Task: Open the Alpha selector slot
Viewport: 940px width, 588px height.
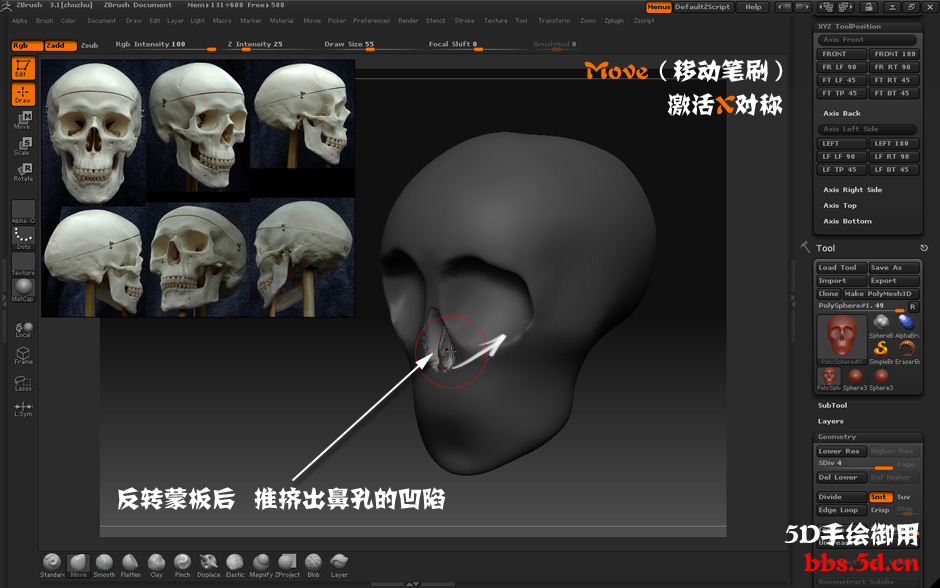Action: coord(23,212)
